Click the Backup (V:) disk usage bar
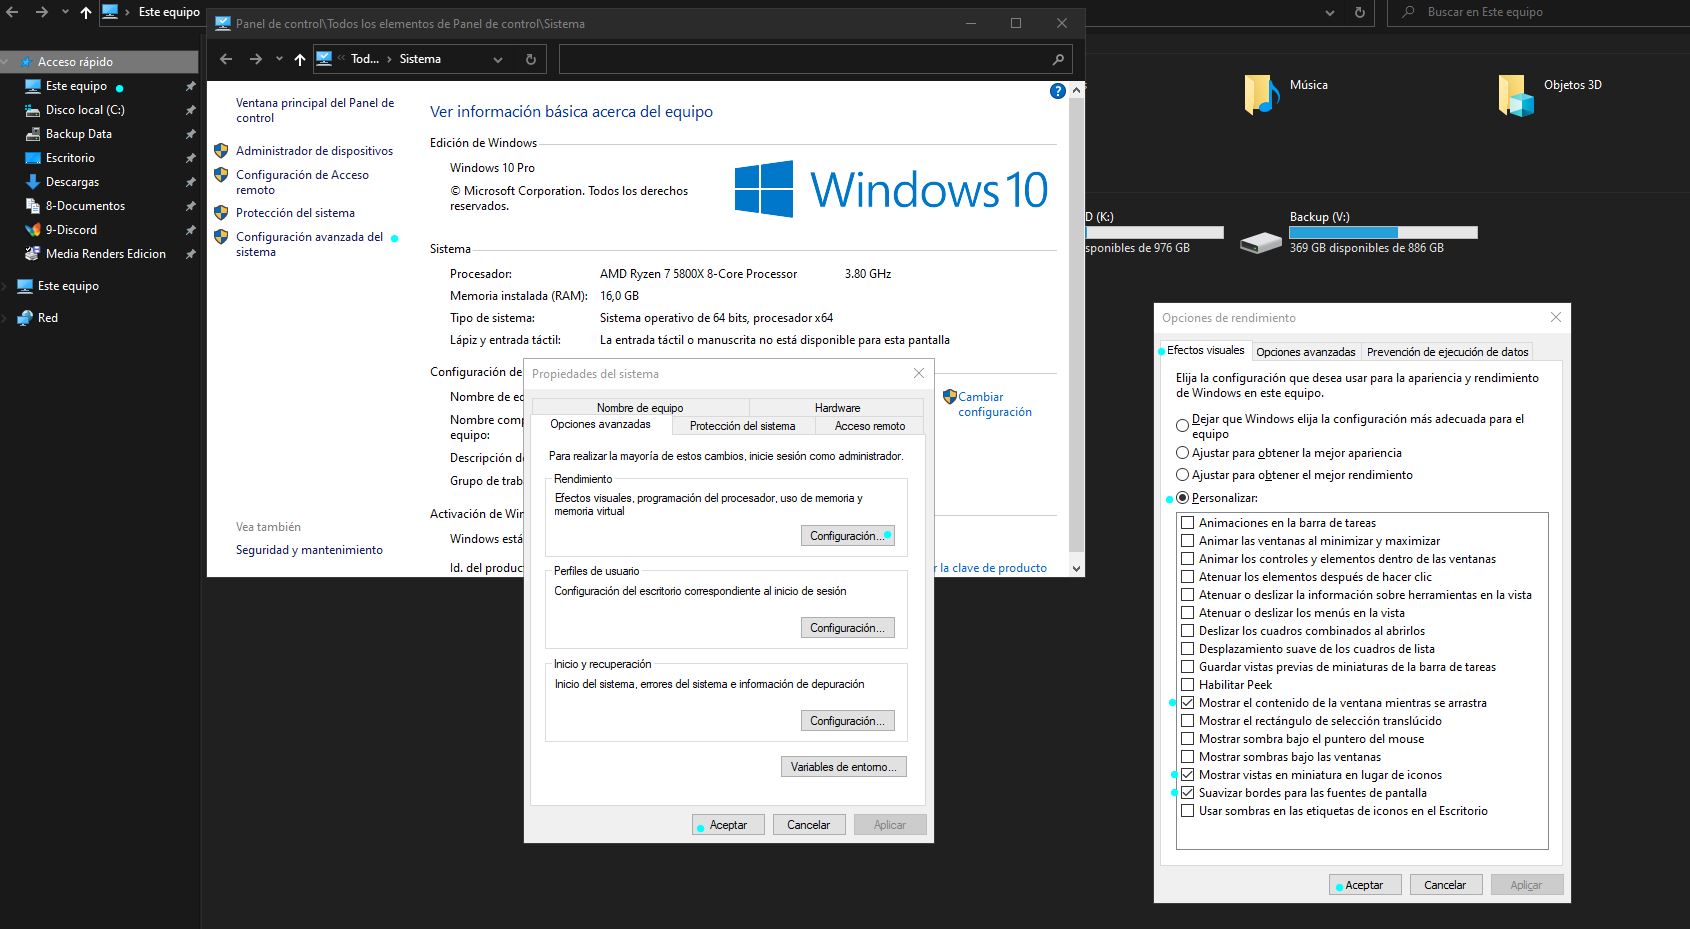The image size is (1690, 929). 1383,232
